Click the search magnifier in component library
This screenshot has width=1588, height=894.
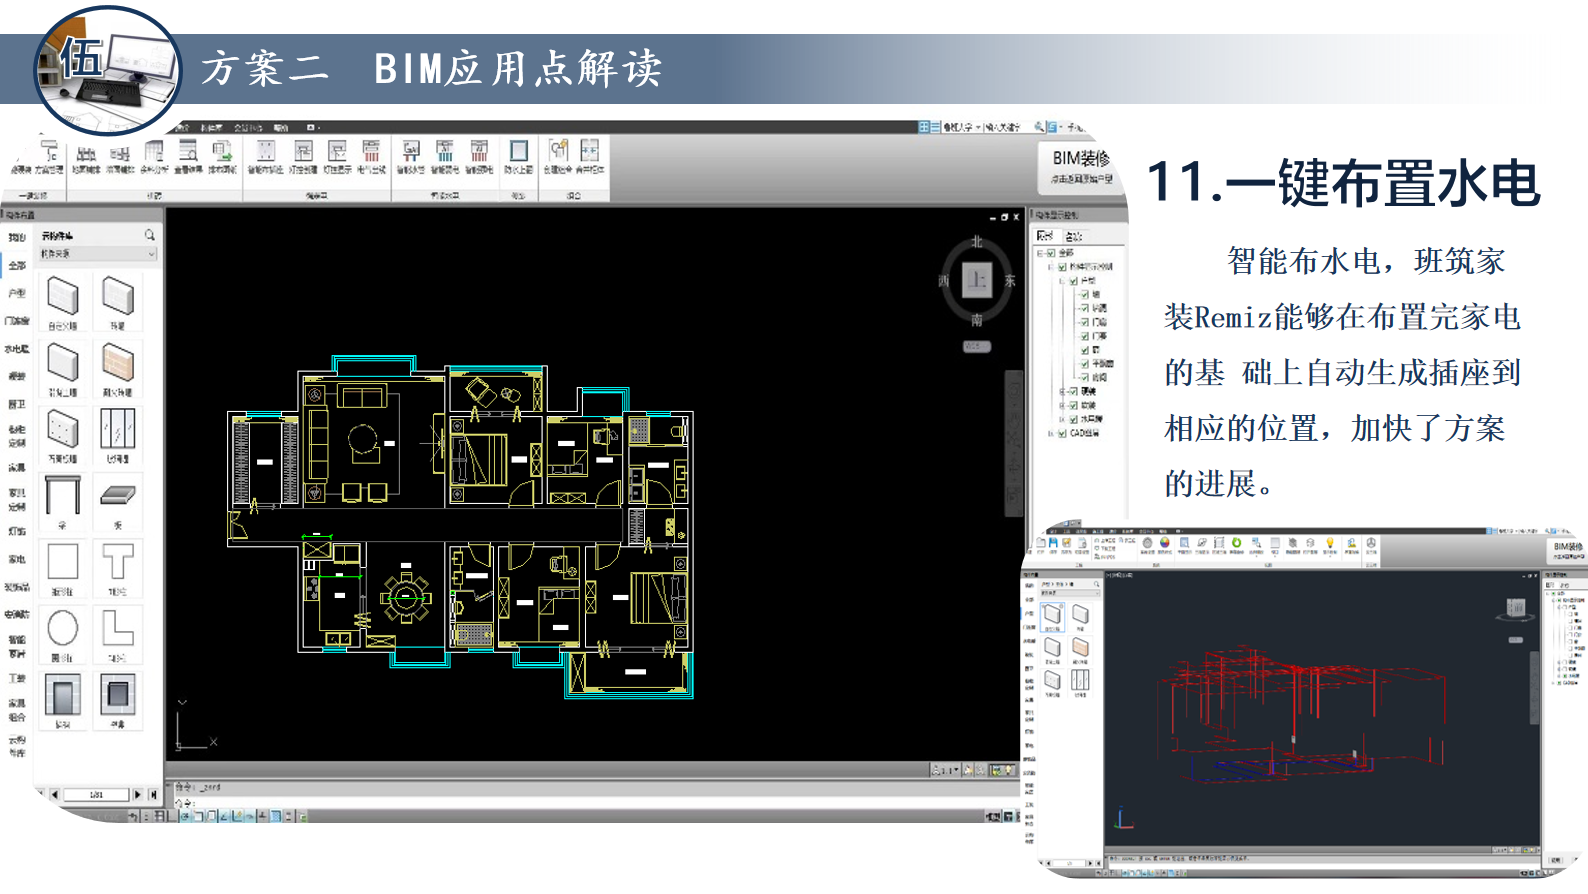149,235
